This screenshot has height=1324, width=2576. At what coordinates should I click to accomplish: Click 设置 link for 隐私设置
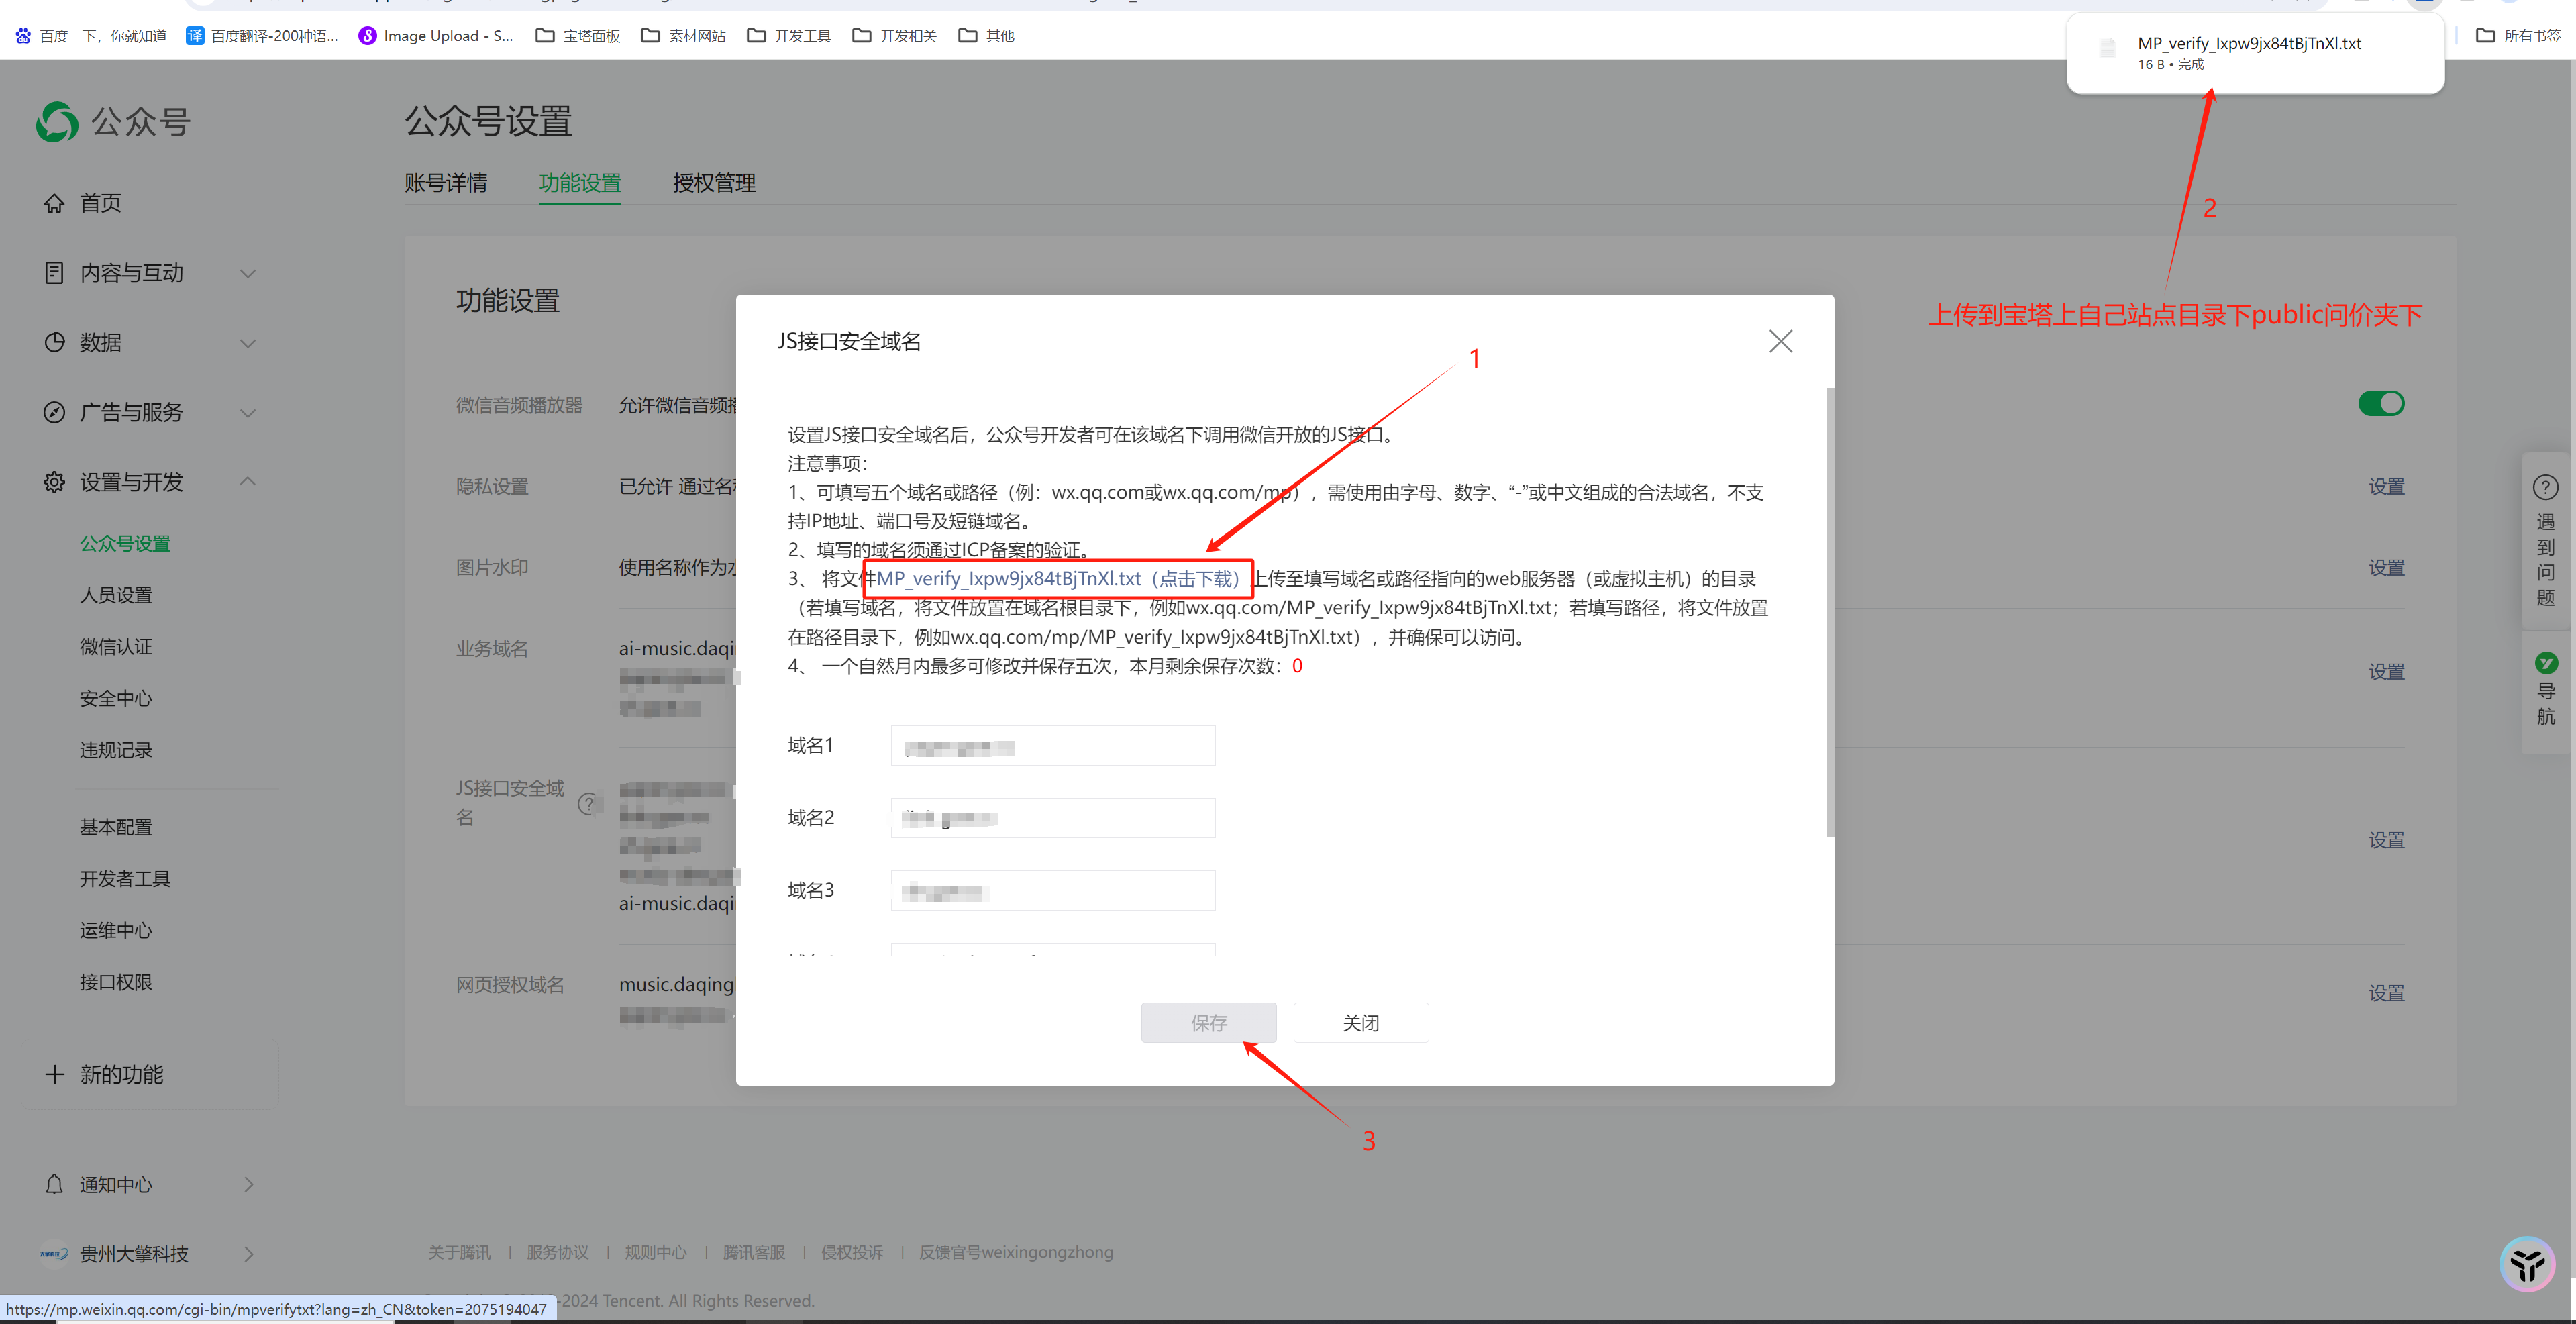[x=2386, y=486]
